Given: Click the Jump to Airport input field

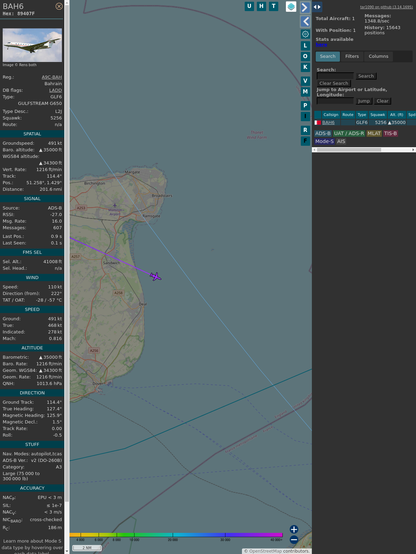Looking at the screenshot, I should coord(335,101).
